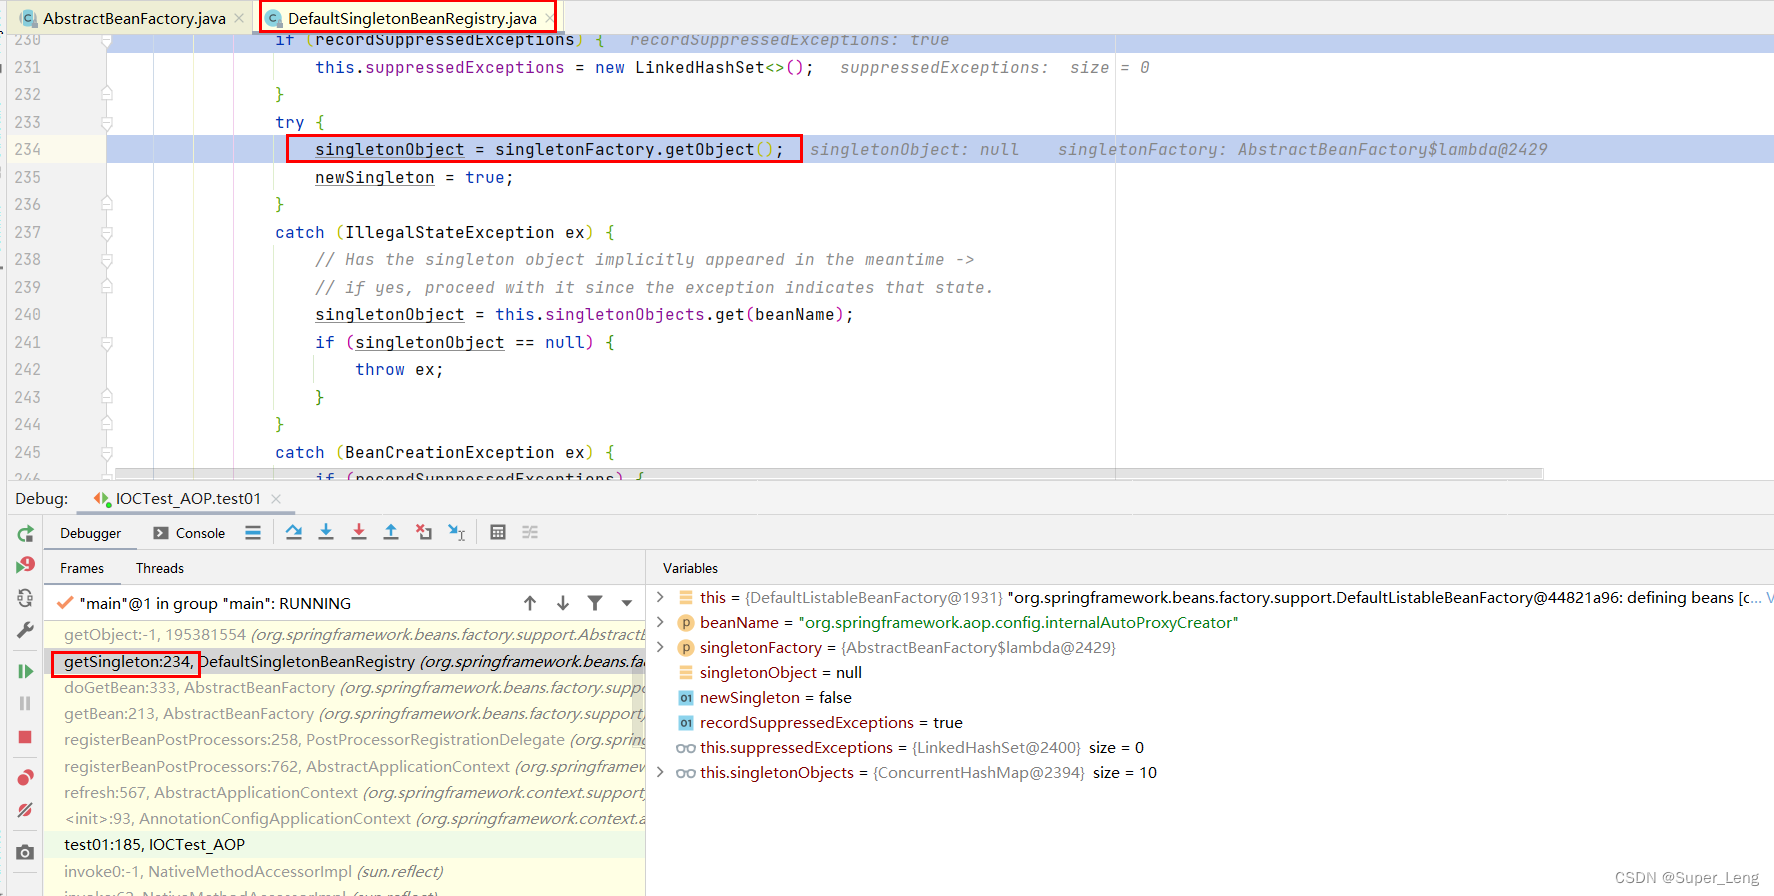The image size is (1774, 896).
Task: Select registerBeanPostProcessors:258 frame
Action: (345, 740)
